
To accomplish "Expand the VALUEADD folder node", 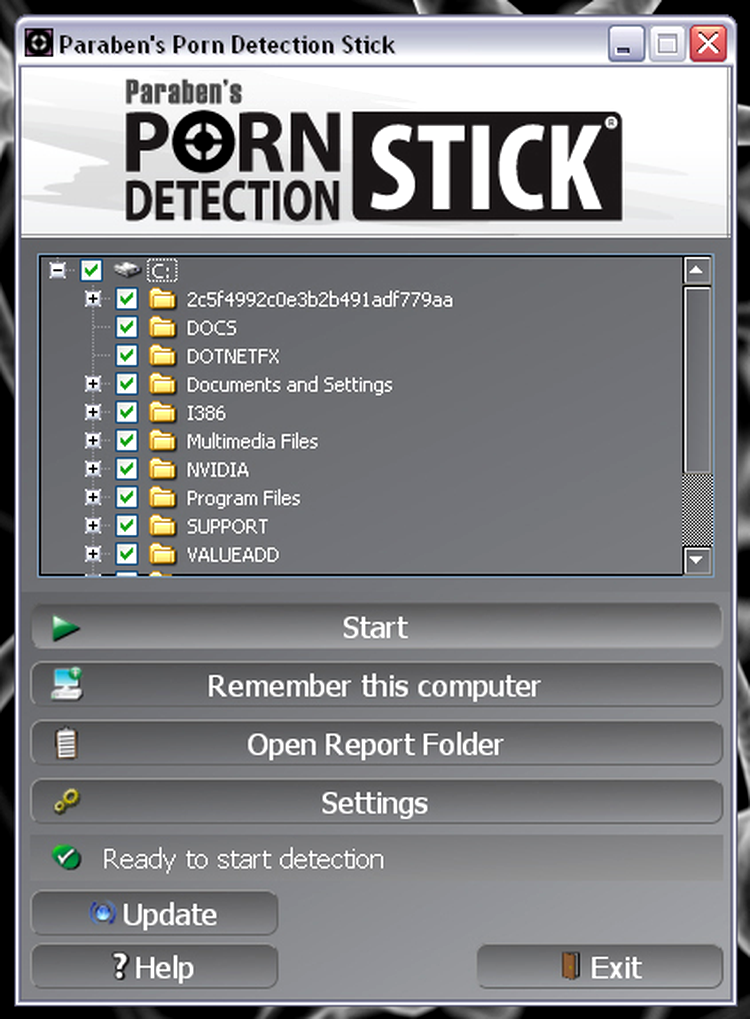I will pyautogui.click(x=93, y=554).
